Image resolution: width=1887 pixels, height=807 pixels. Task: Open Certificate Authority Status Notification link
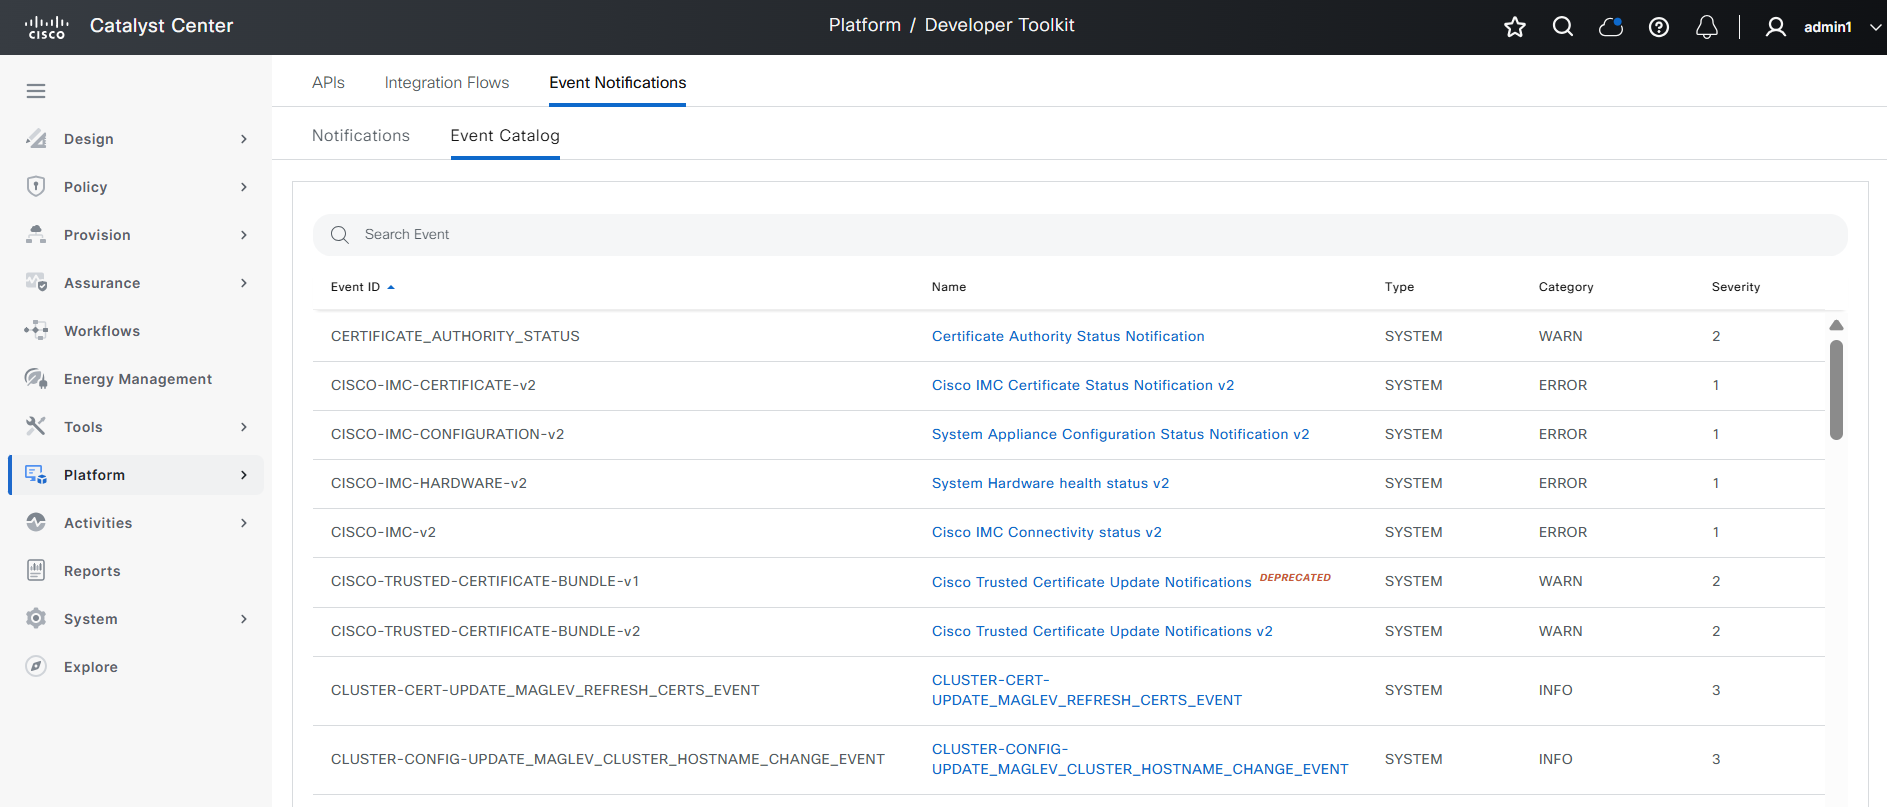pyautogui.click(x=1067, y=336)
